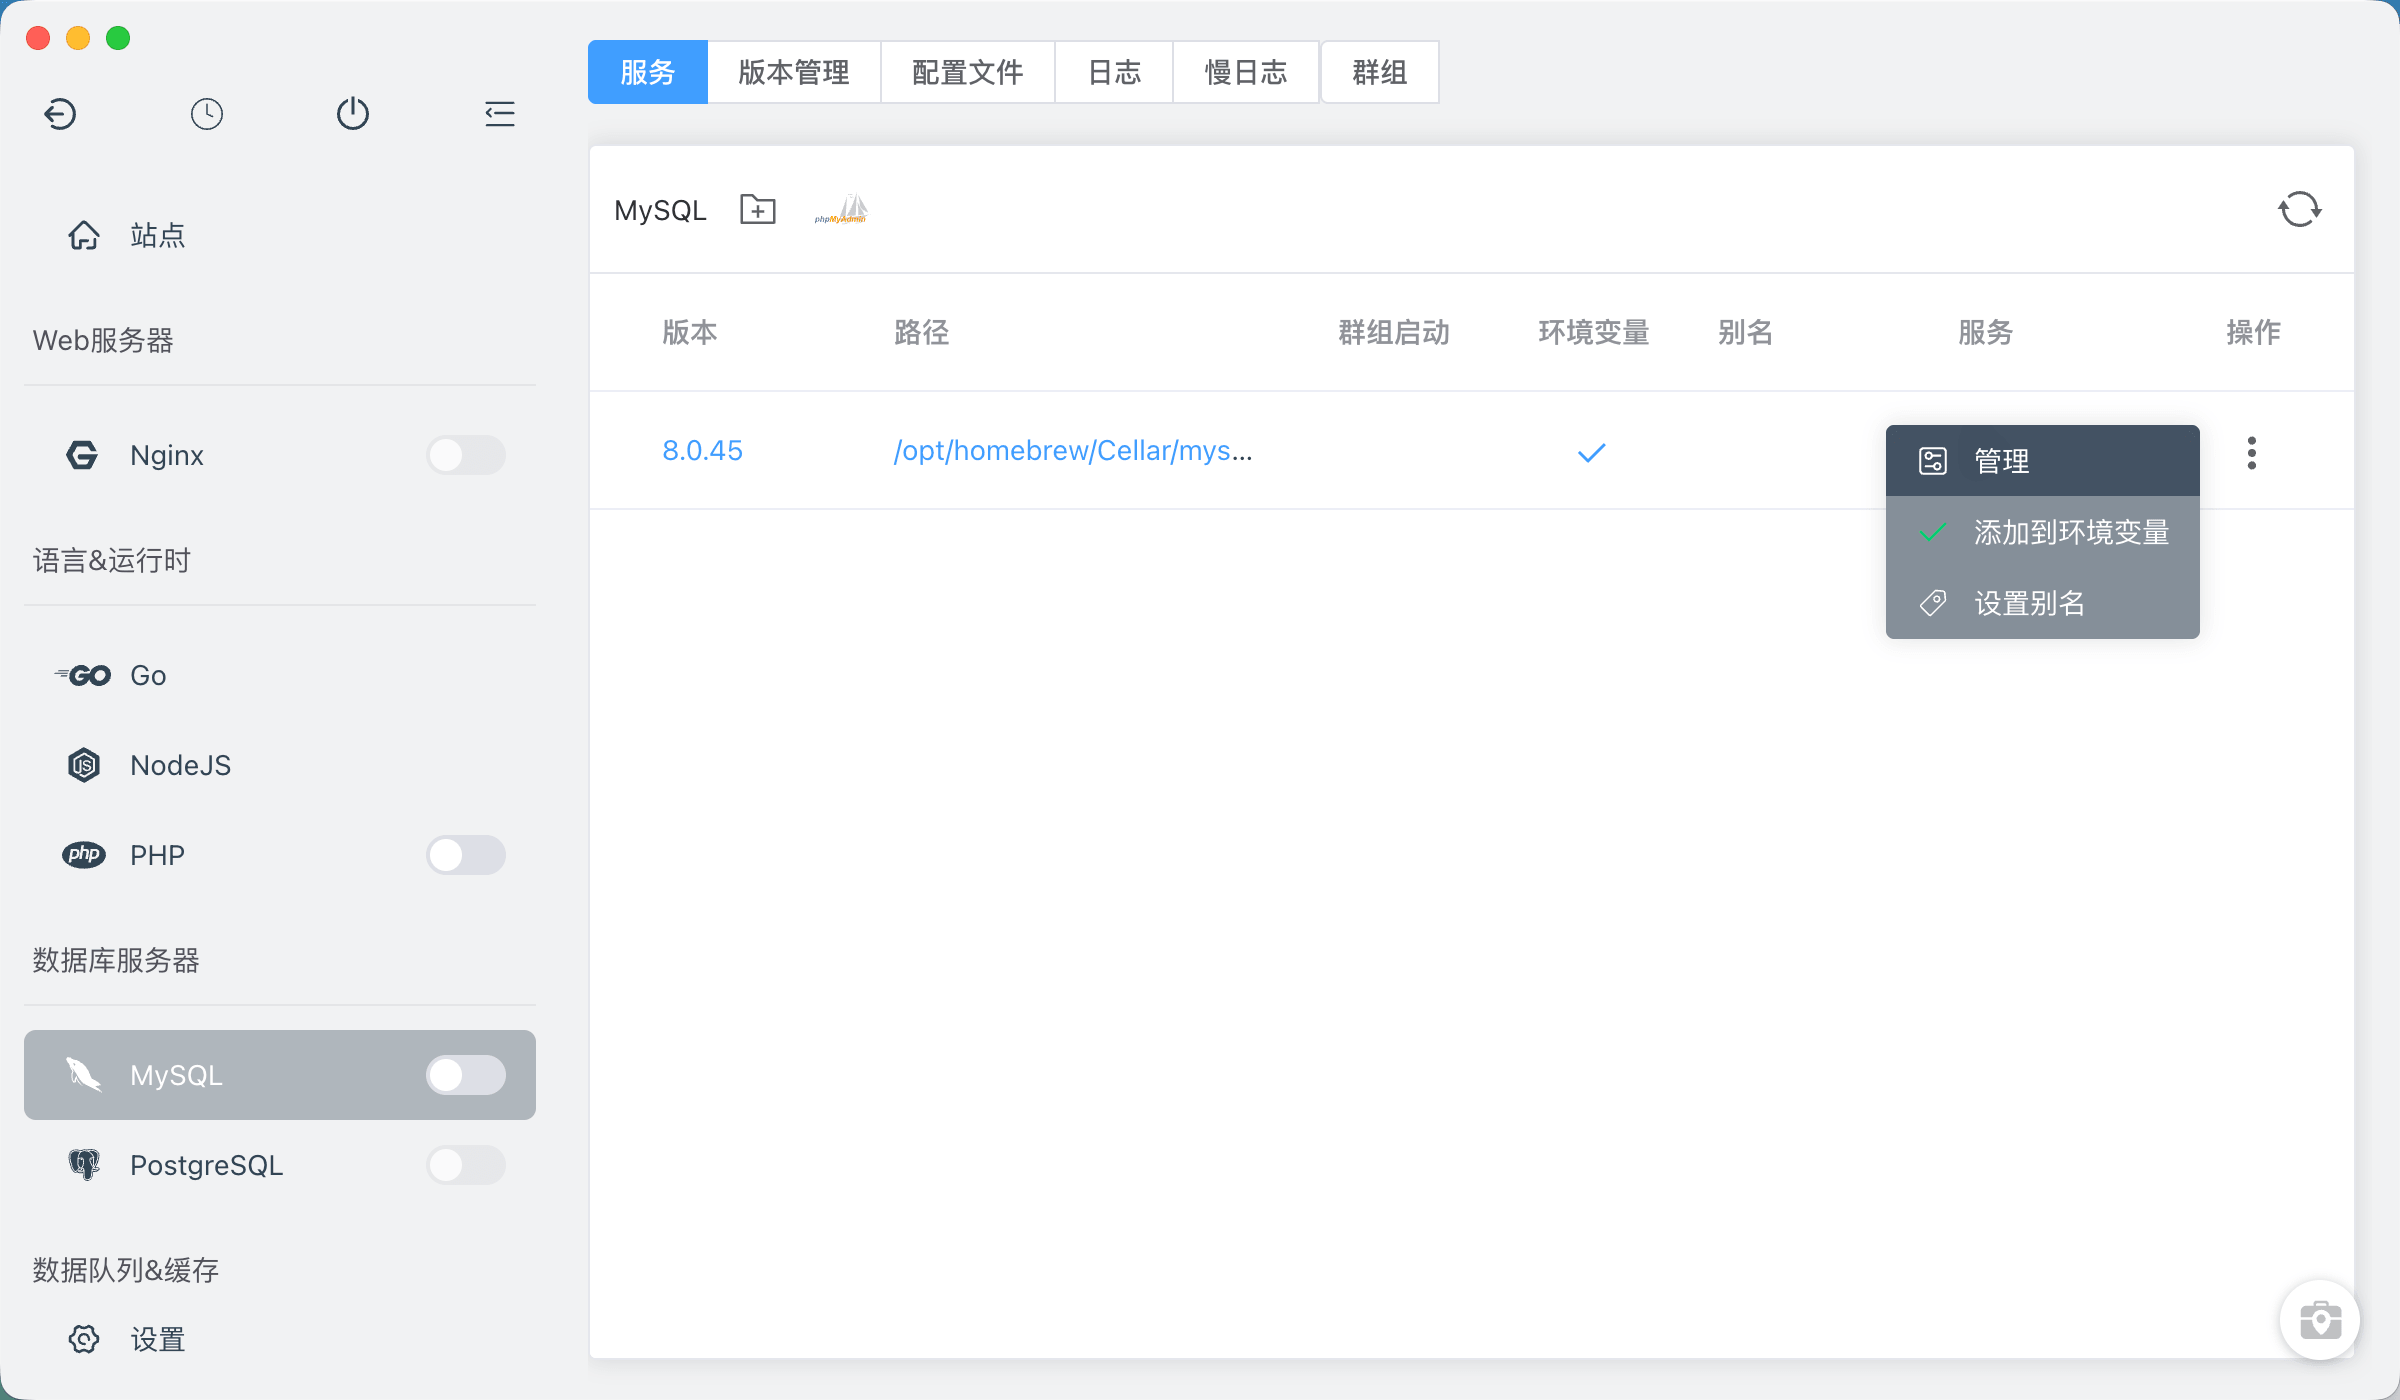This screenshot has height=1400, width=2400.
Task: Turn on the MySQL service switch
Action: [466, 1075]
